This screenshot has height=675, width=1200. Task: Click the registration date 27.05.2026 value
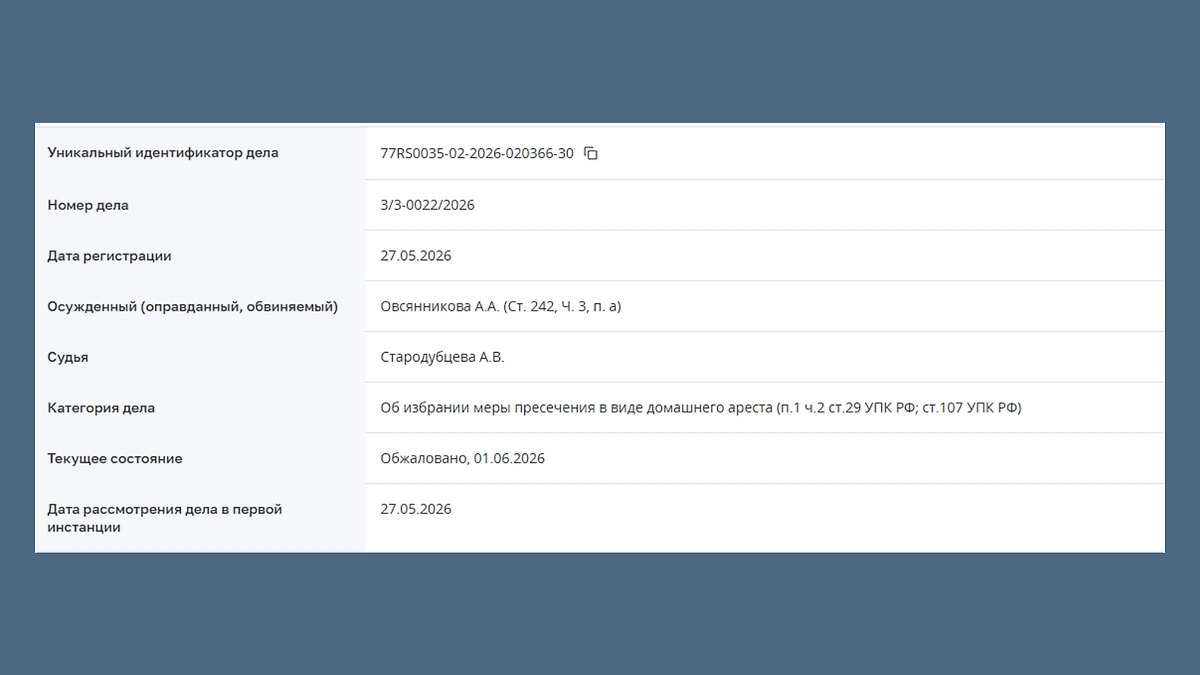pyautogui.click(x=416, y=256)
